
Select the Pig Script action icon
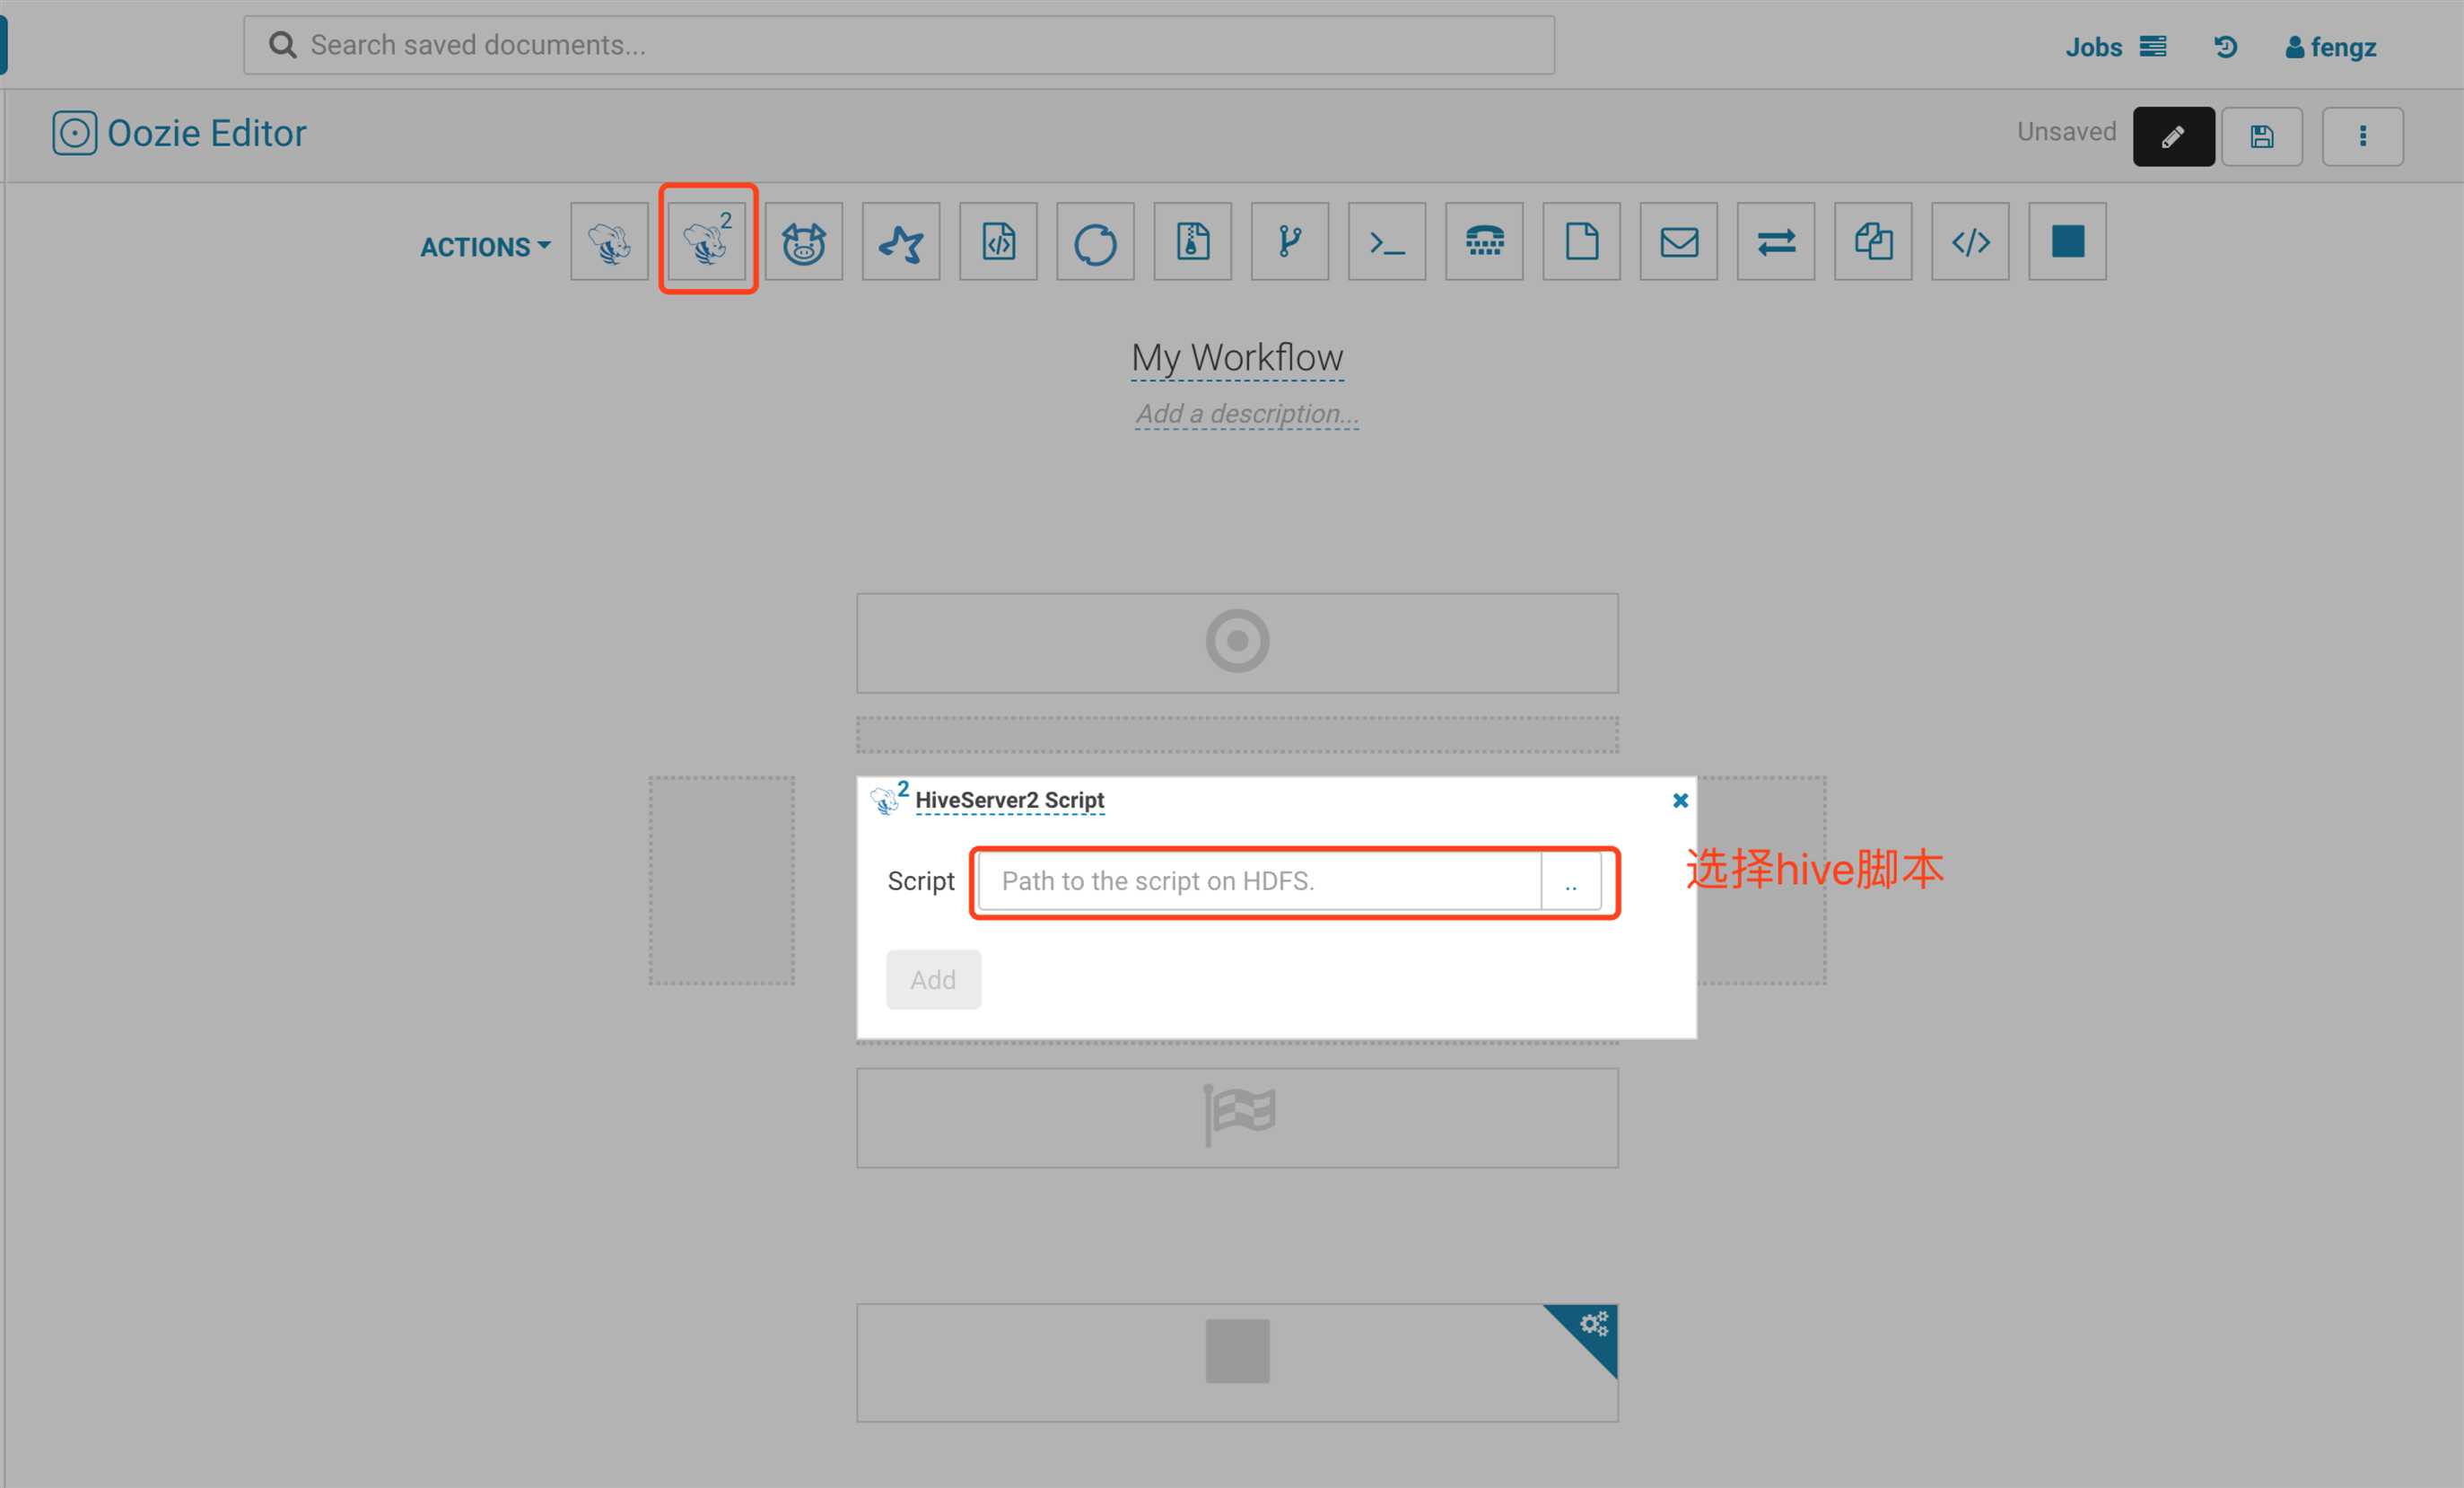[804, 241]
